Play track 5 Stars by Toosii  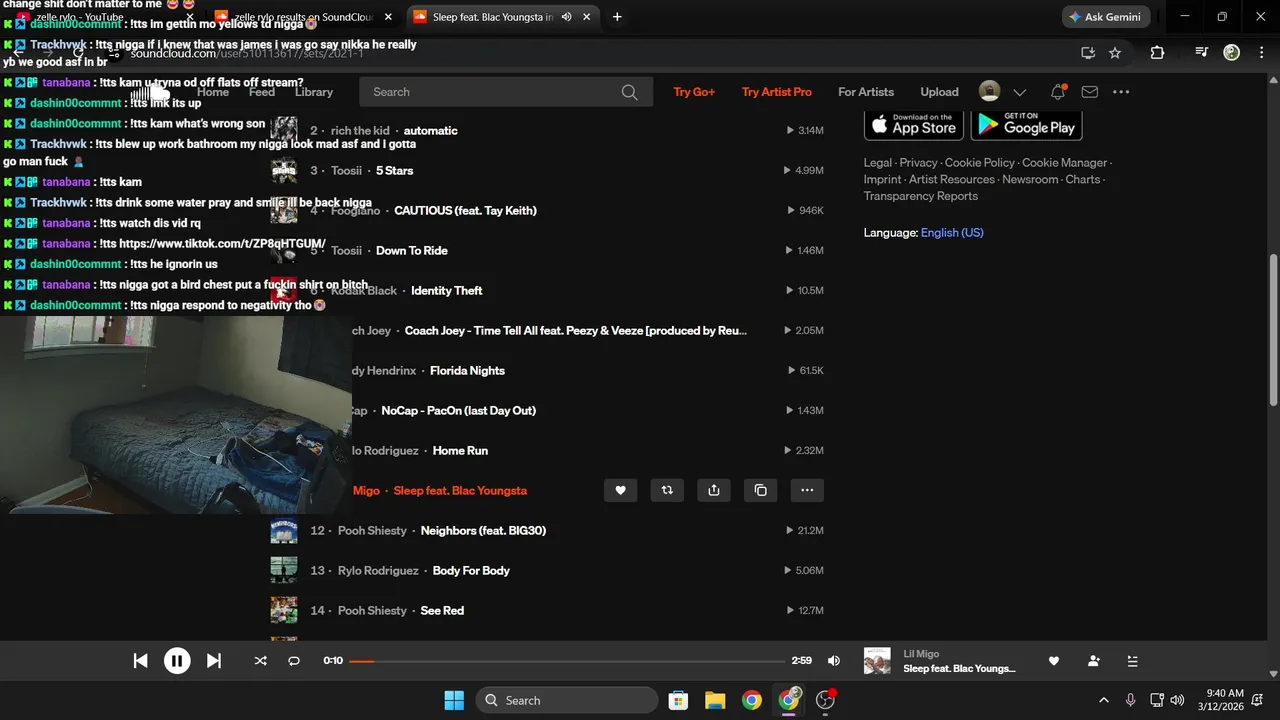pos(394,171)
